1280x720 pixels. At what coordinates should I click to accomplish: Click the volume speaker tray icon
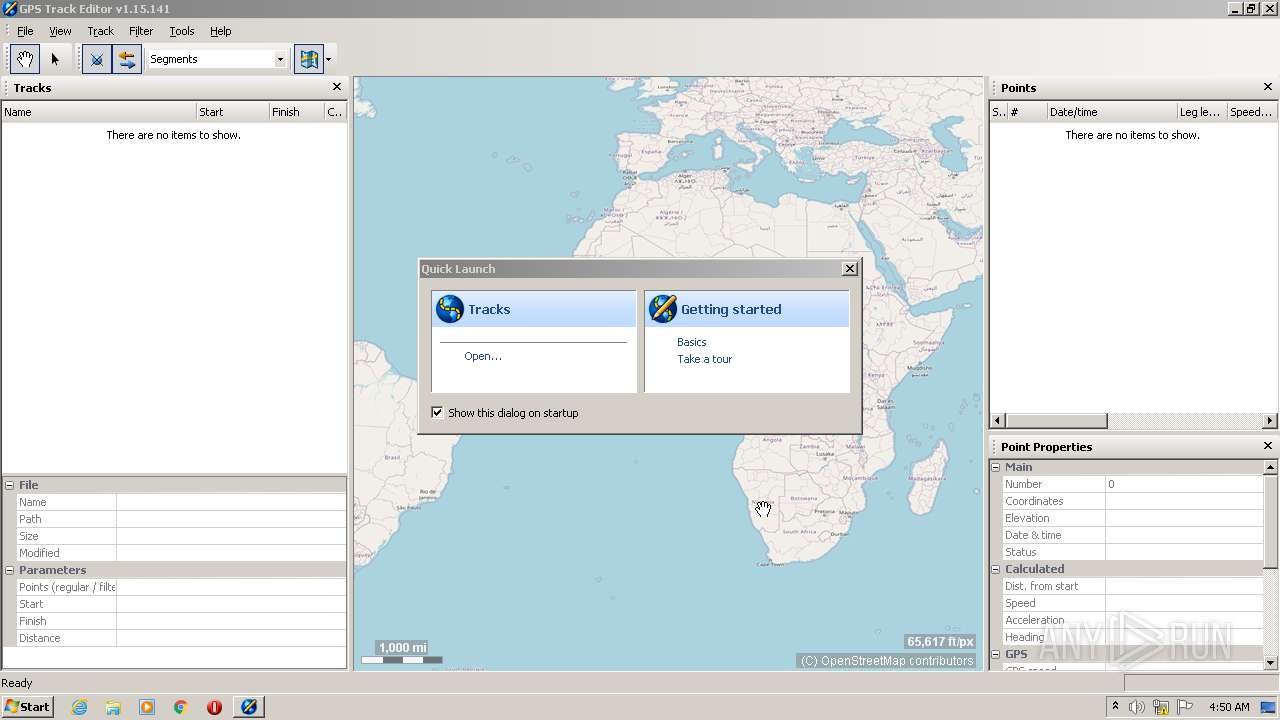(x=1136, y=707)
